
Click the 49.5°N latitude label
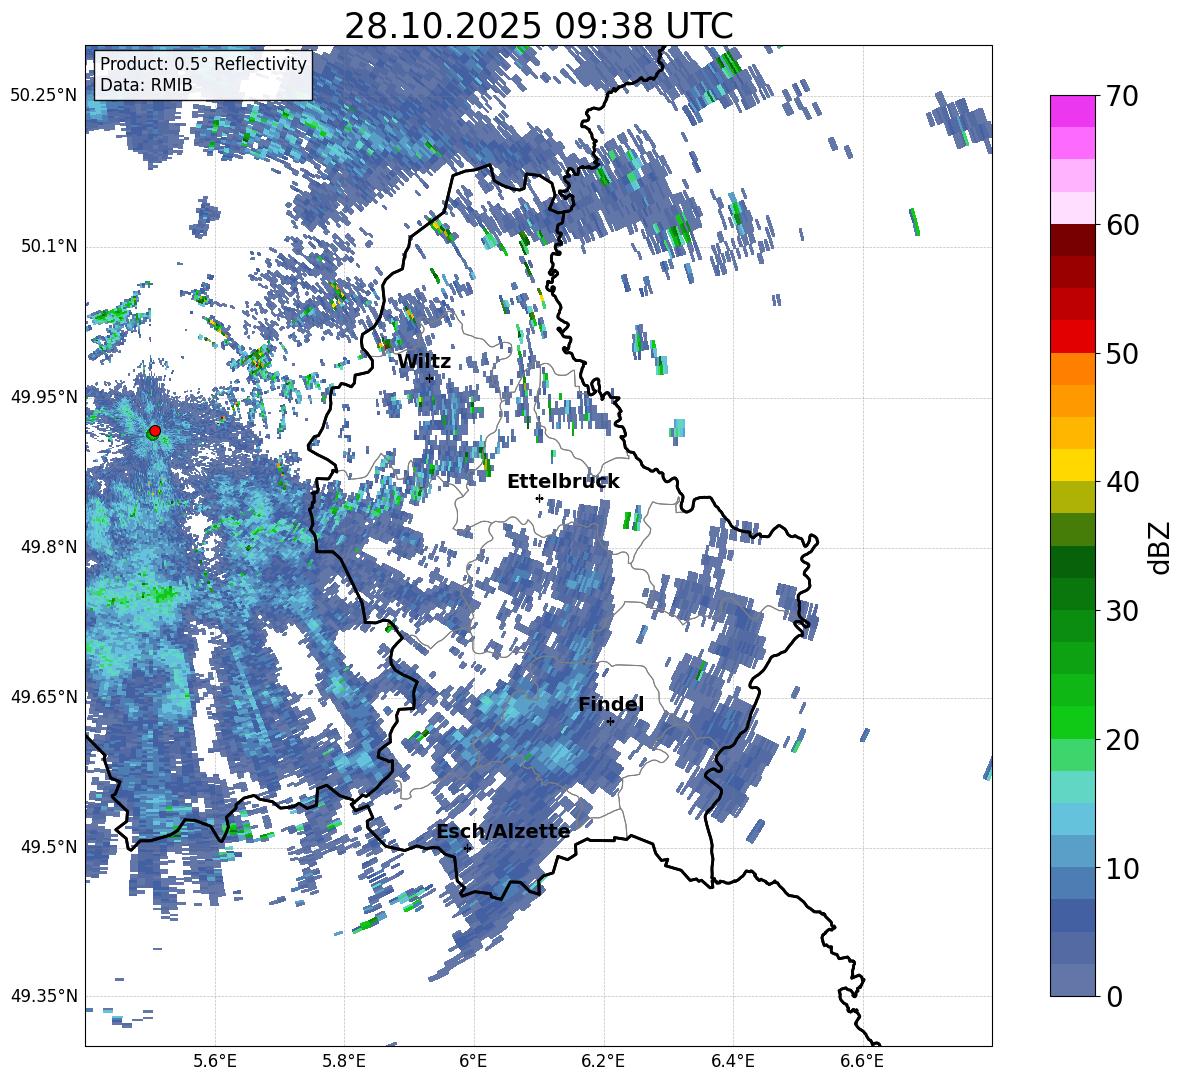[x=48, y=847]
